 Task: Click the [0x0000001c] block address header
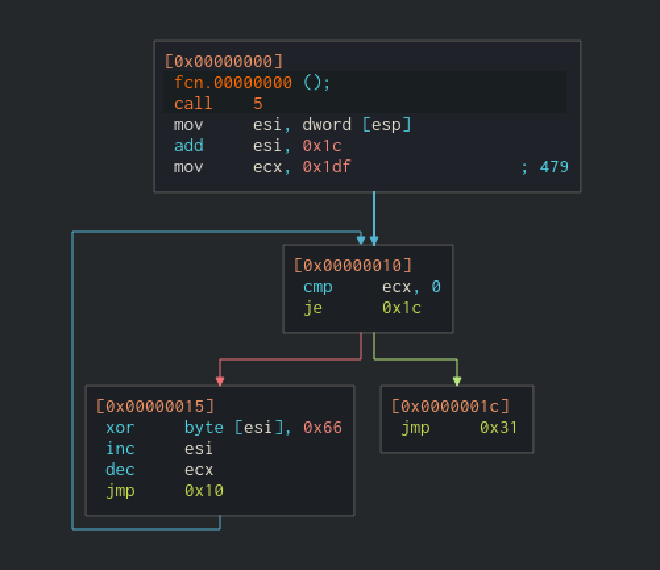tap(450, 406)
